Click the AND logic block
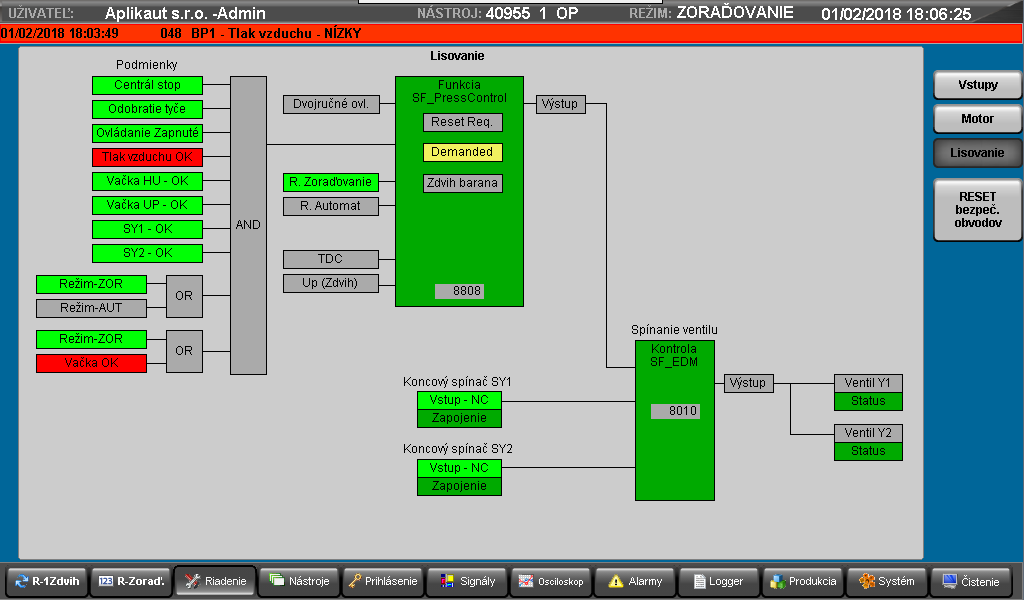1024x600 pixels. coord(248,225)
